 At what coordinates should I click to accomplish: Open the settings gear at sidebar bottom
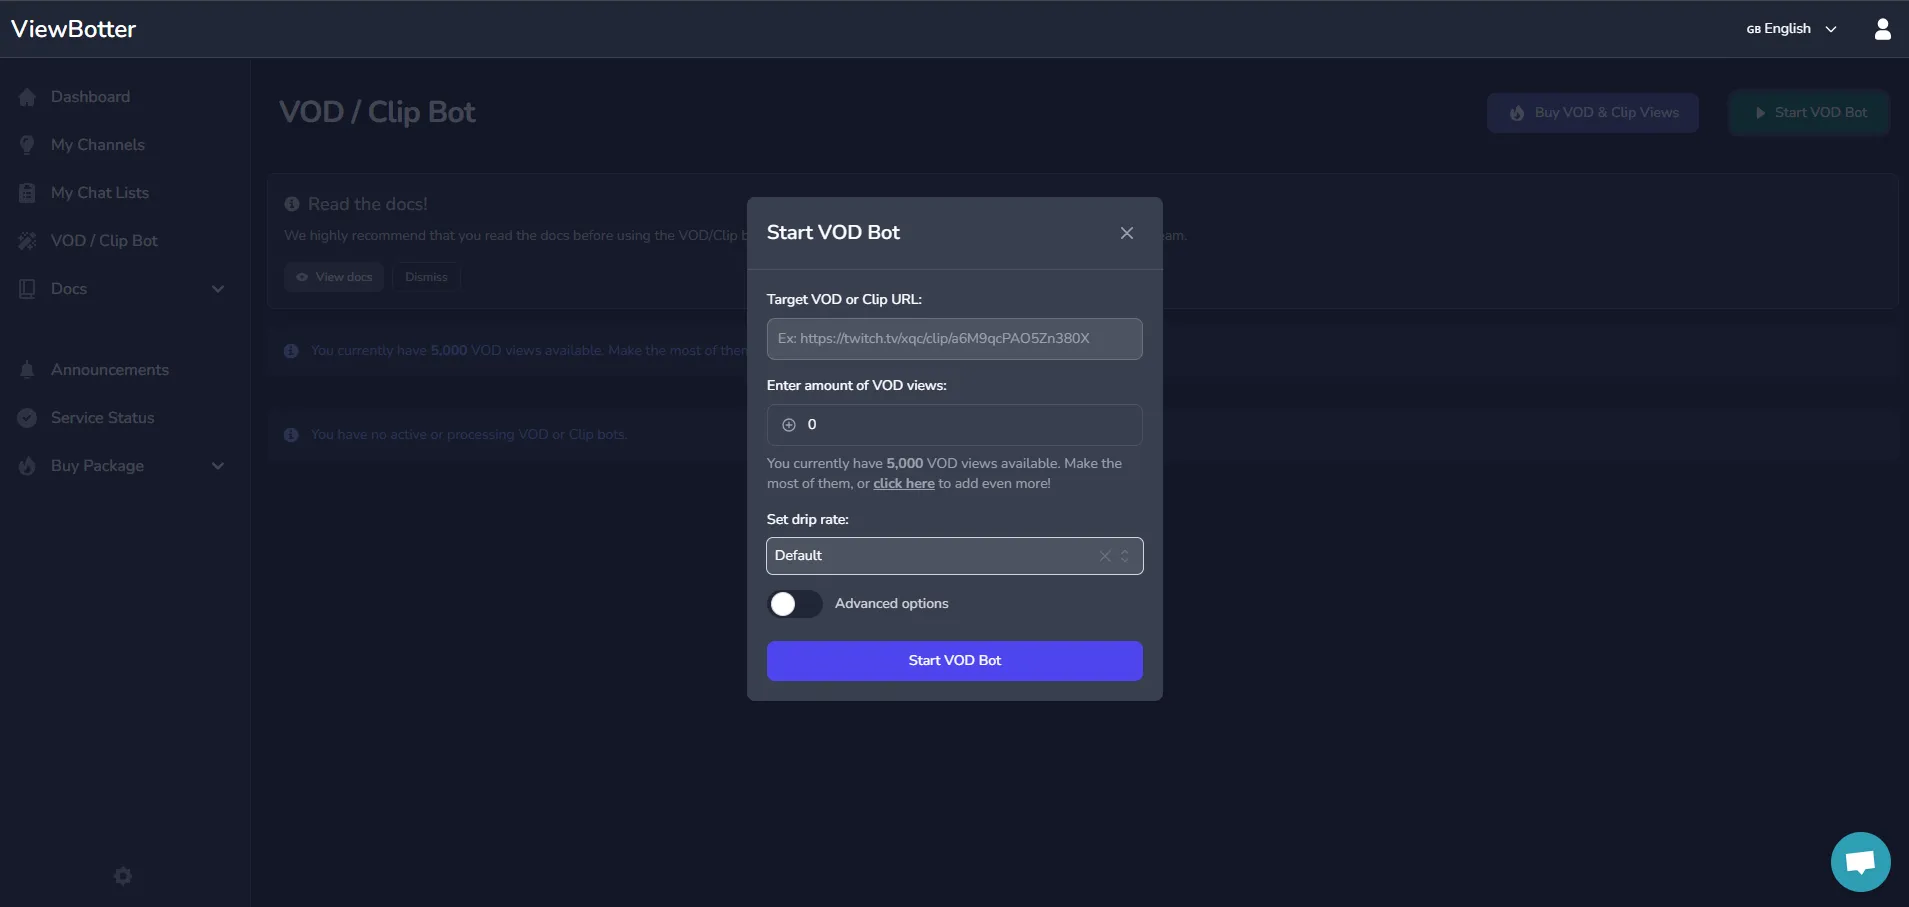(x=122, y=875)
